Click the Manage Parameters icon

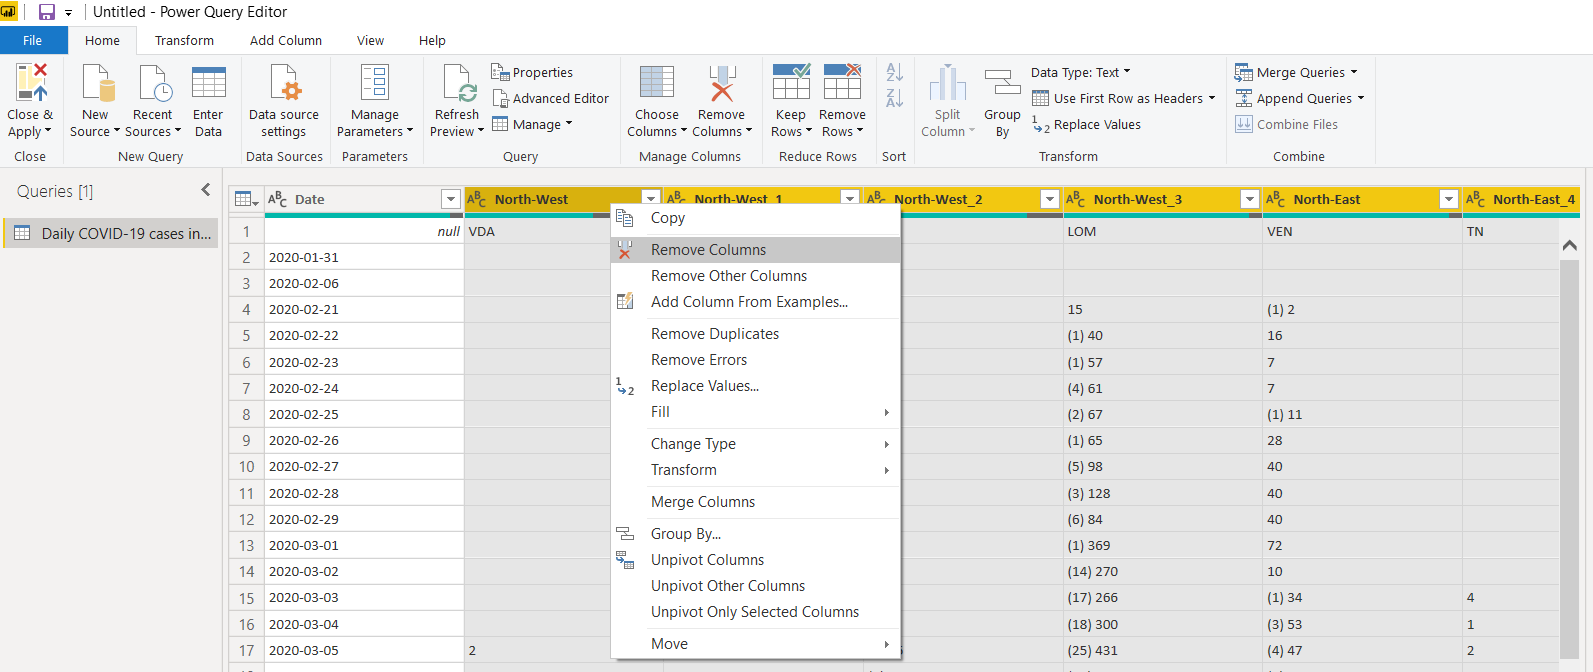coord(375,83)
